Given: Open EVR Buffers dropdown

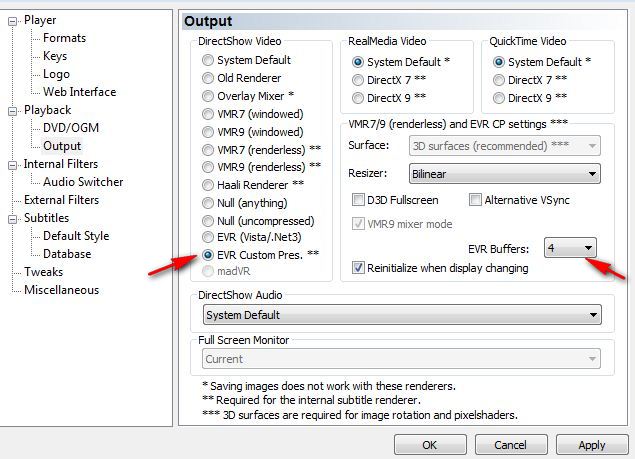Looking at the screenshot, I should click(570, 248).
